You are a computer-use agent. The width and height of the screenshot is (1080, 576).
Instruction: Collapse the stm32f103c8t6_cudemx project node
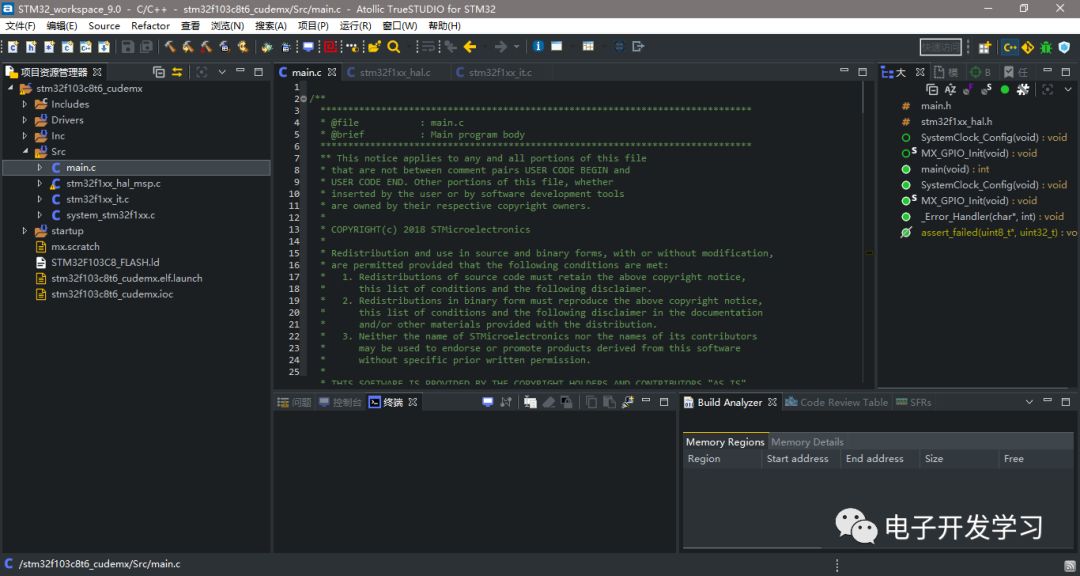click(10, 89)
